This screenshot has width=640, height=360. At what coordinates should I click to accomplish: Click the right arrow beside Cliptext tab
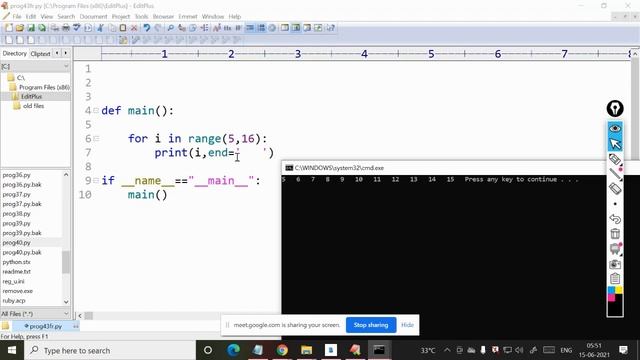65,53
